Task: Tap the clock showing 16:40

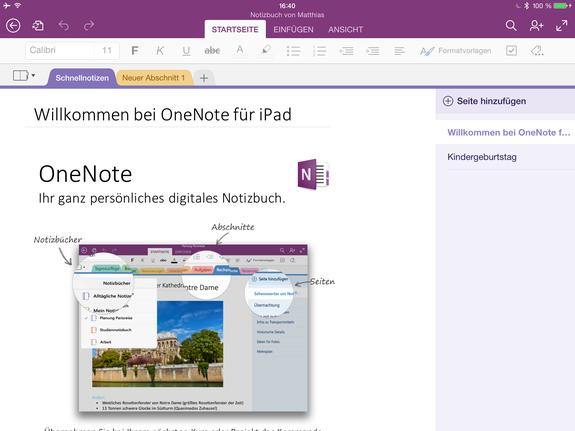Action: point(287,6)
